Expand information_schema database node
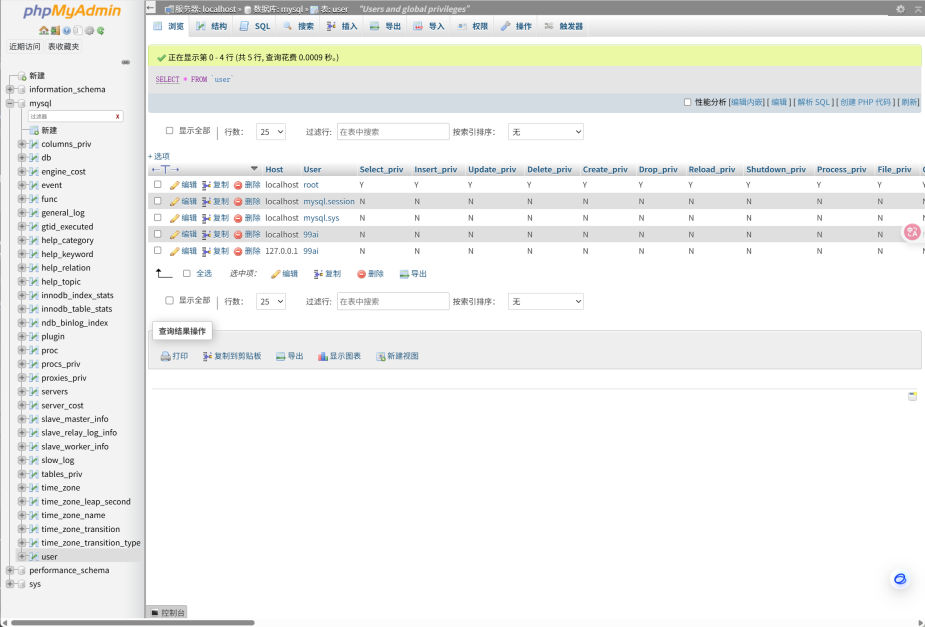The image size is (925, 627). point(9,90)
